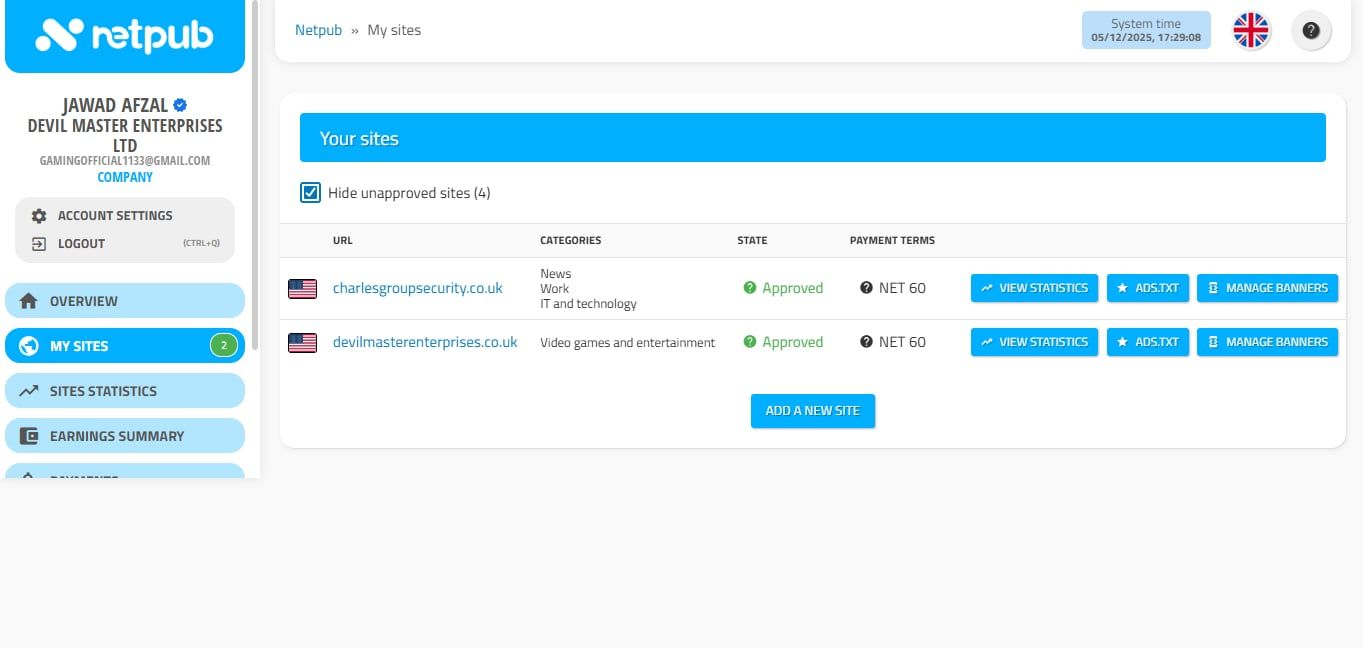Click the 'IT and technology' category text
This screenshot has width=1363, height=648.
point(588,304)
